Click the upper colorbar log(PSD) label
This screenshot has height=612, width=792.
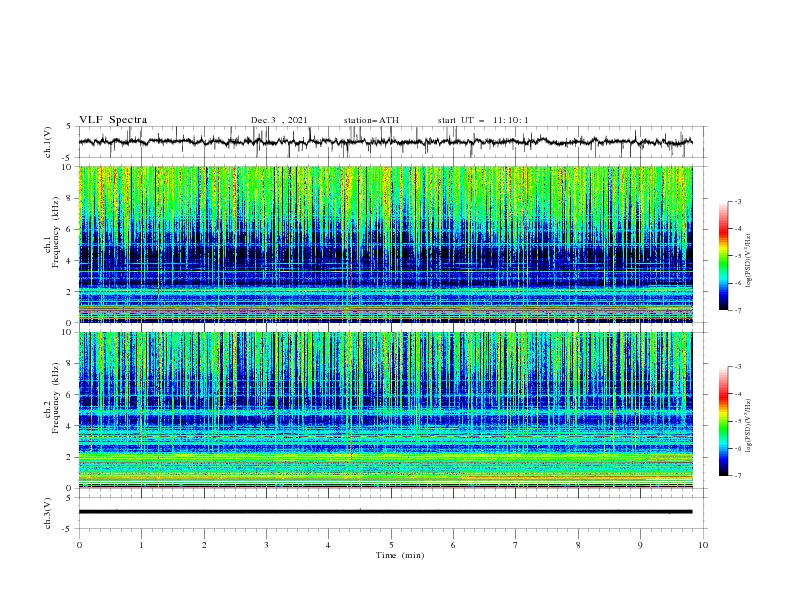click(x=749, y=261)
